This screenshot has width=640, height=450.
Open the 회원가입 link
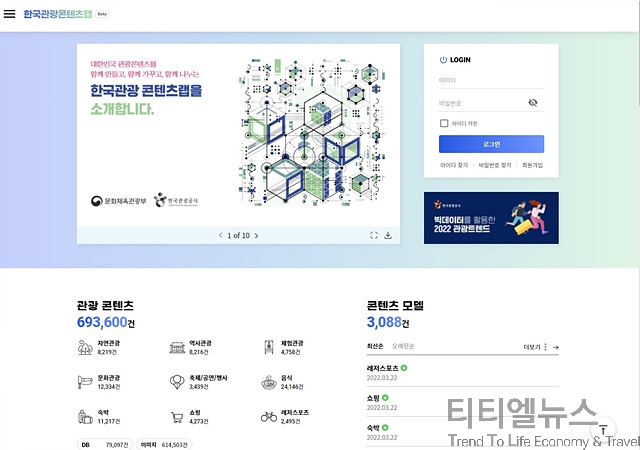[x=532, y=165]
